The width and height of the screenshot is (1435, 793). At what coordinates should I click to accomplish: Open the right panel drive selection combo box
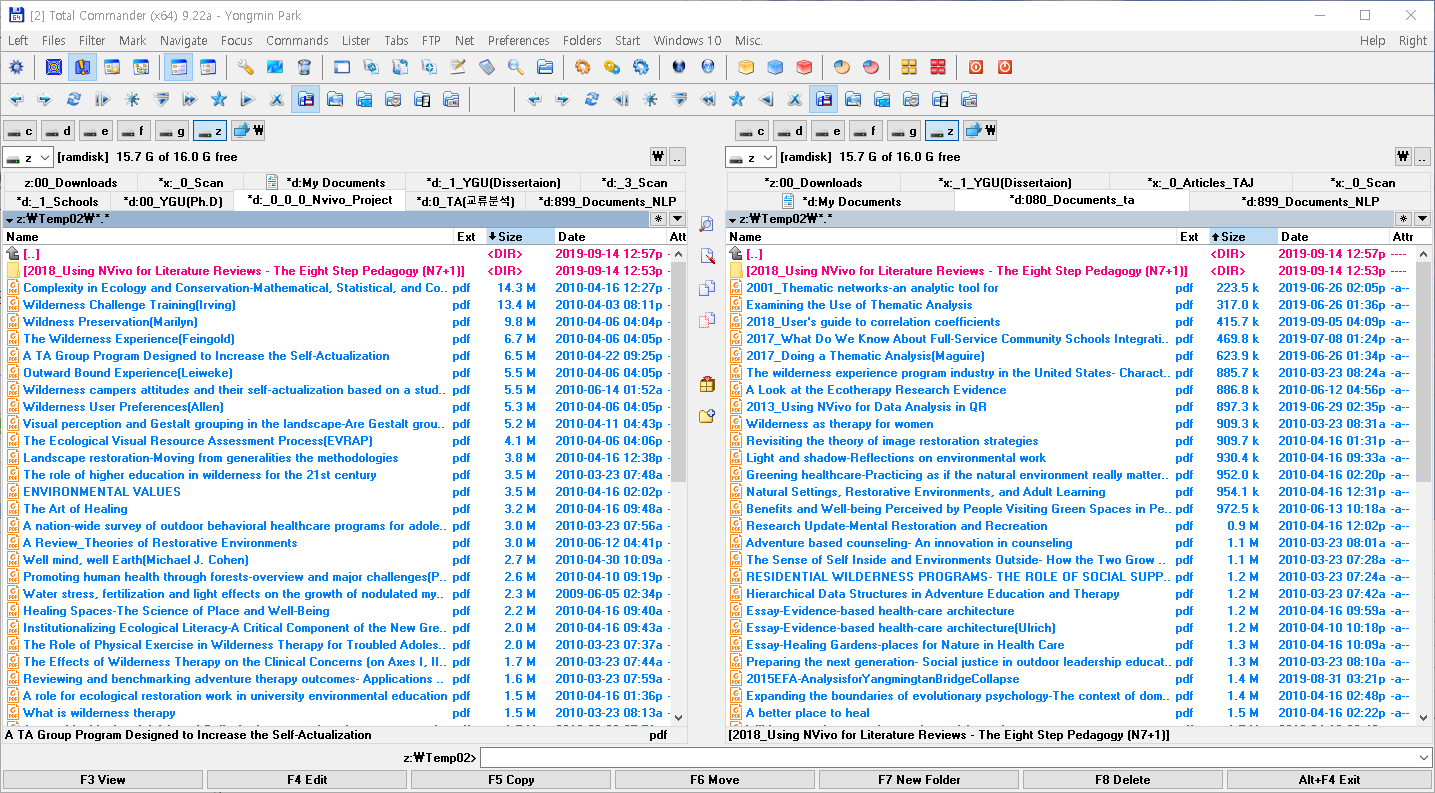[751, 157]
